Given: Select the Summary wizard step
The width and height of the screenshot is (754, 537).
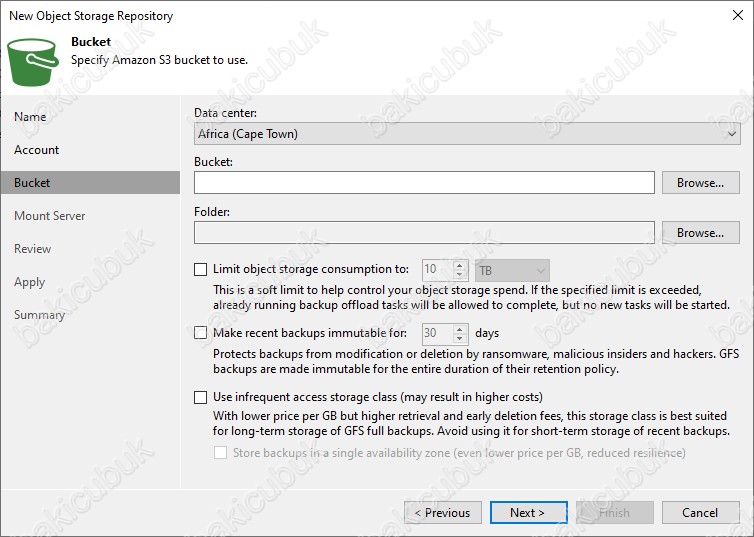Looking at the screenshot, I should [x=39, y=315].
